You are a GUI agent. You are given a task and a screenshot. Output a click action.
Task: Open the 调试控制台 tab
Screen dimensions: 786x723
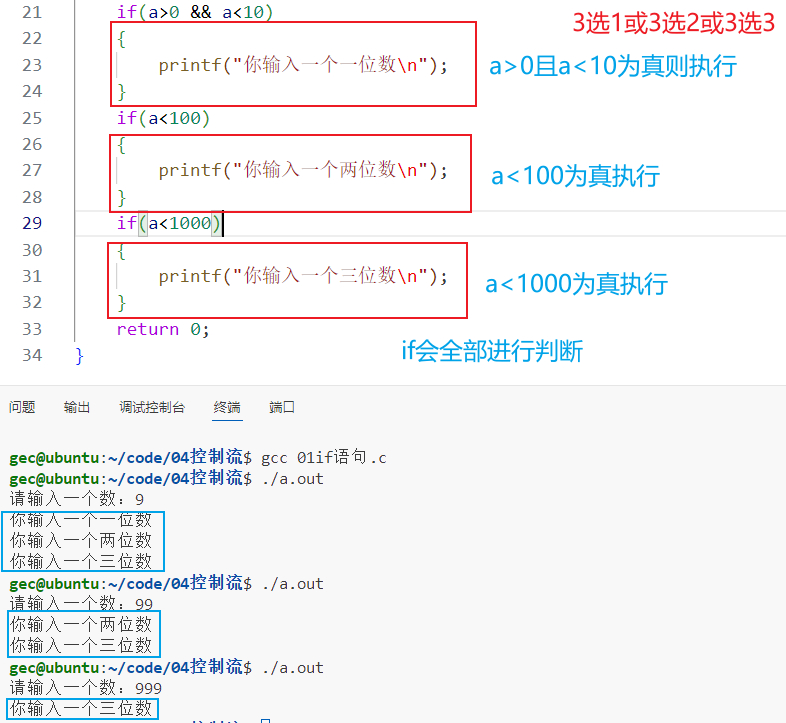[152, 407]
